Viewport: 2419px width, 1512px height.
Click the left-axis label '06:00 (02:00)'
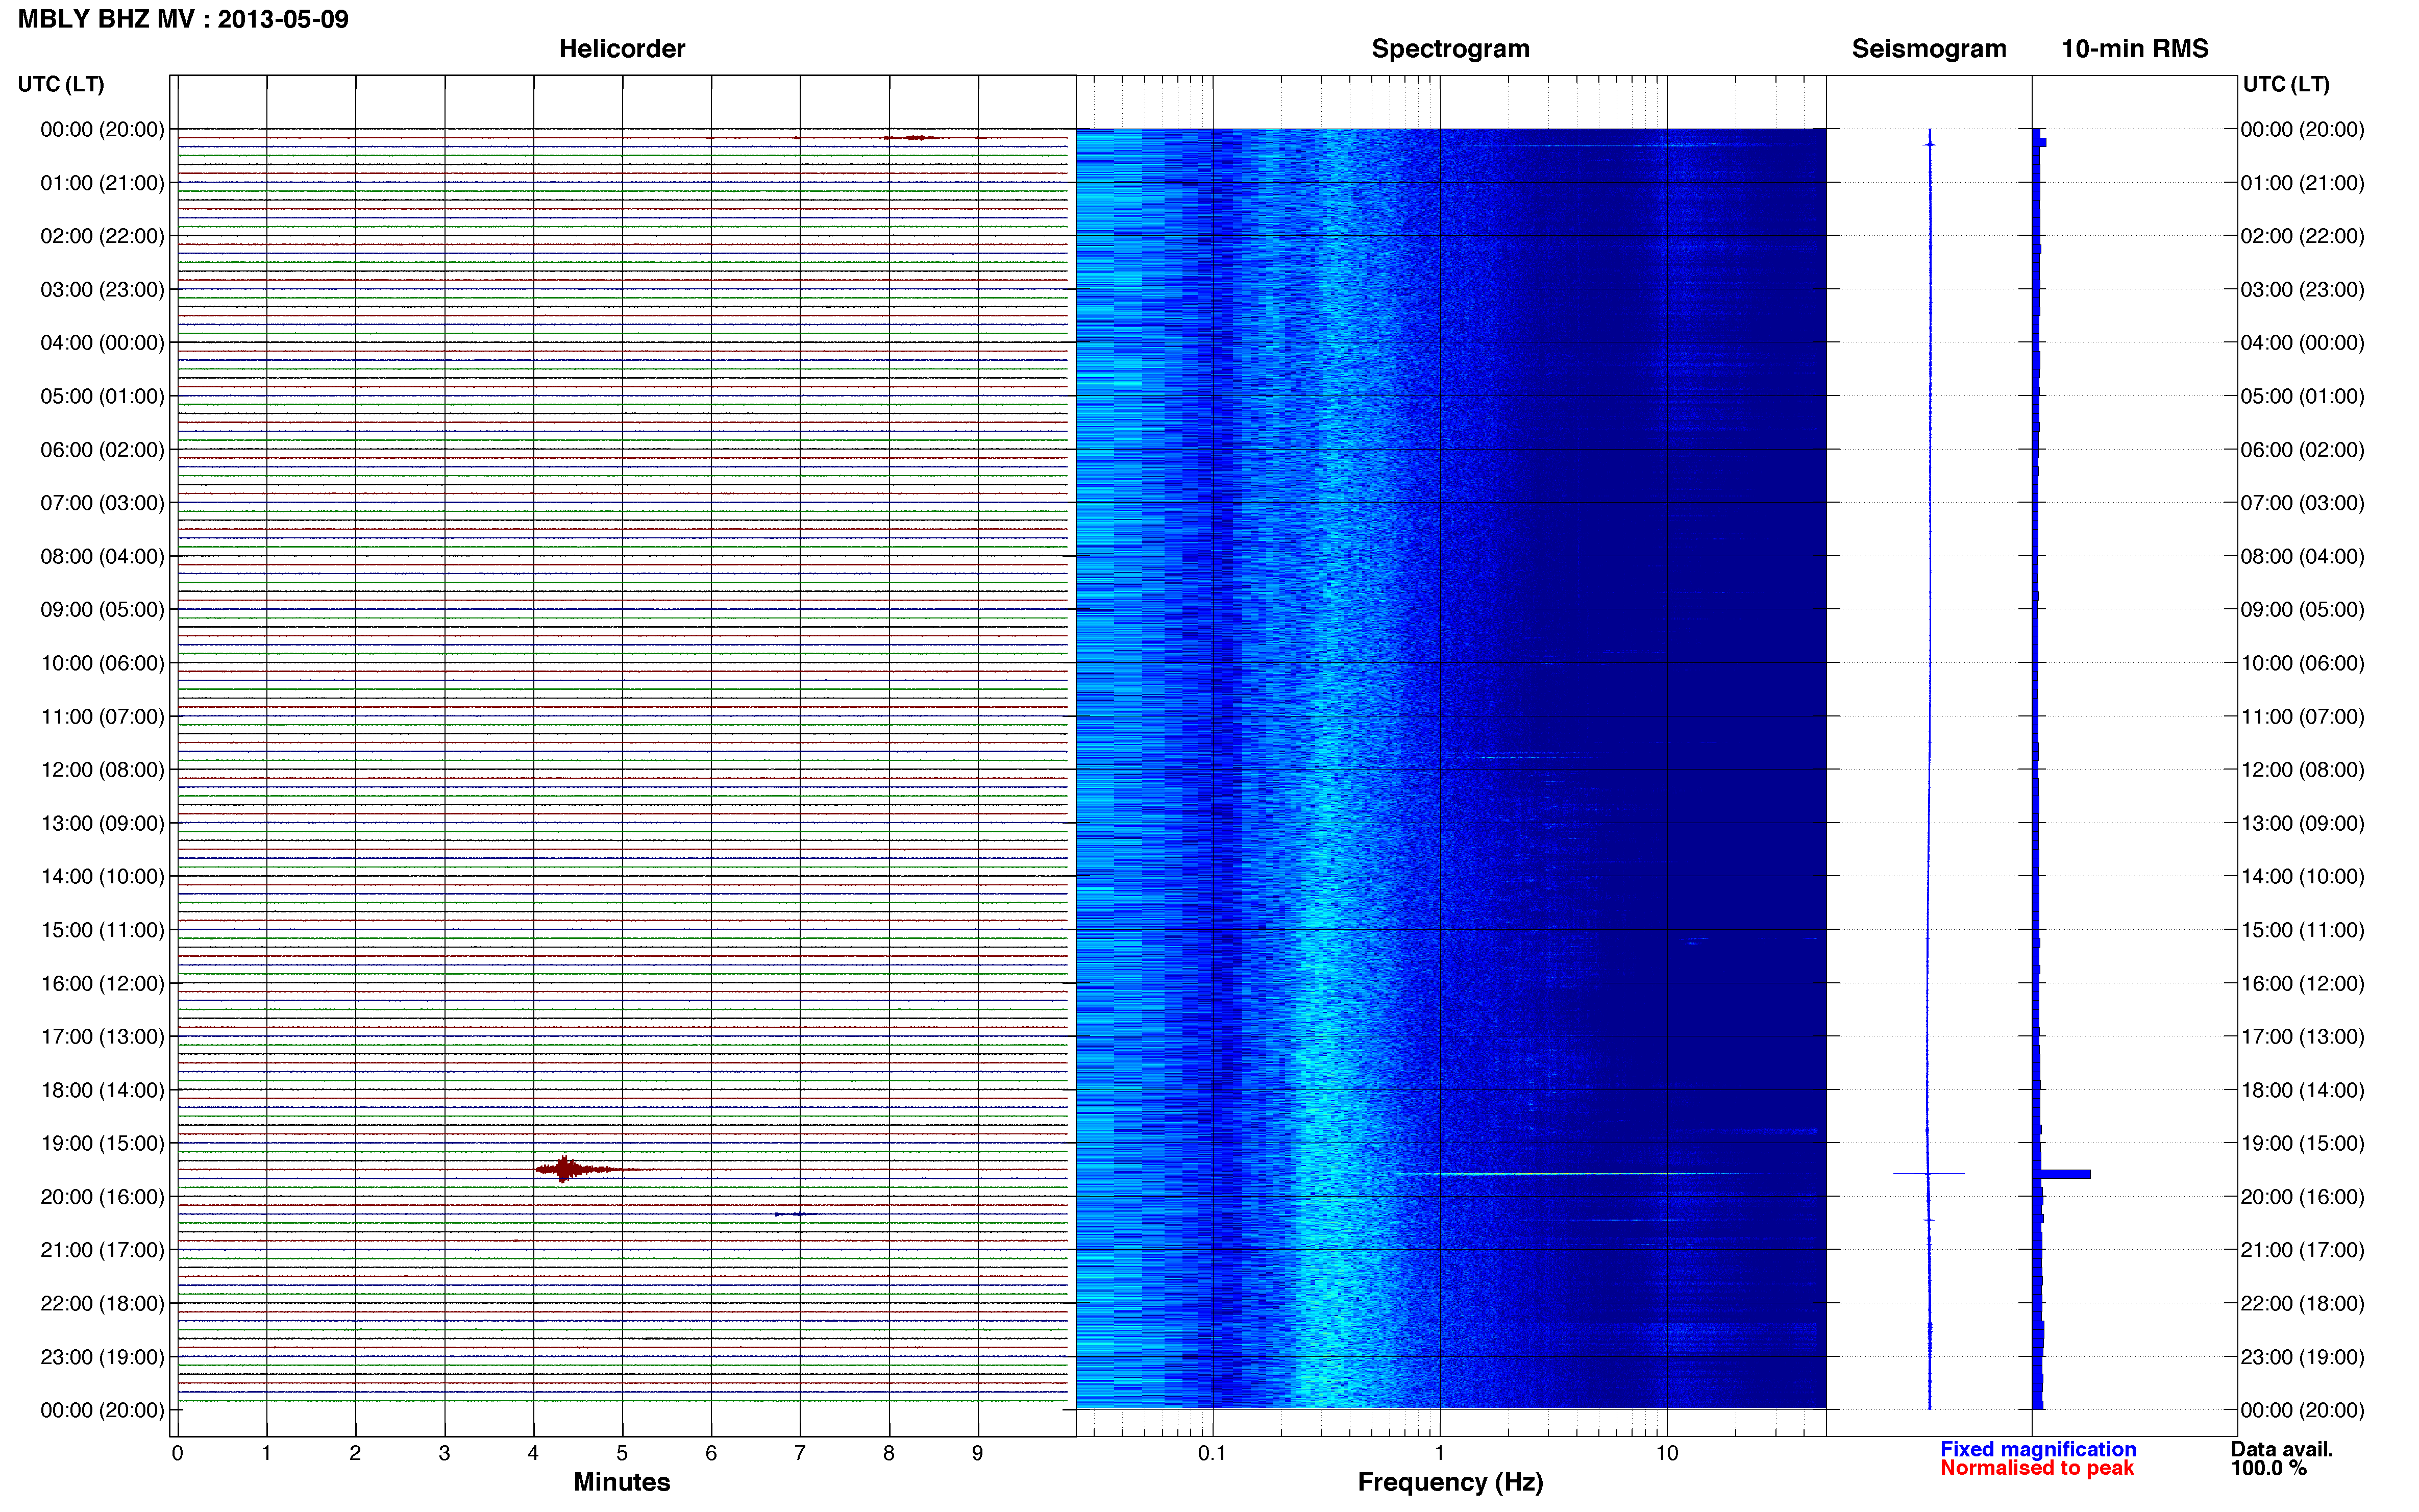[102, 450]
